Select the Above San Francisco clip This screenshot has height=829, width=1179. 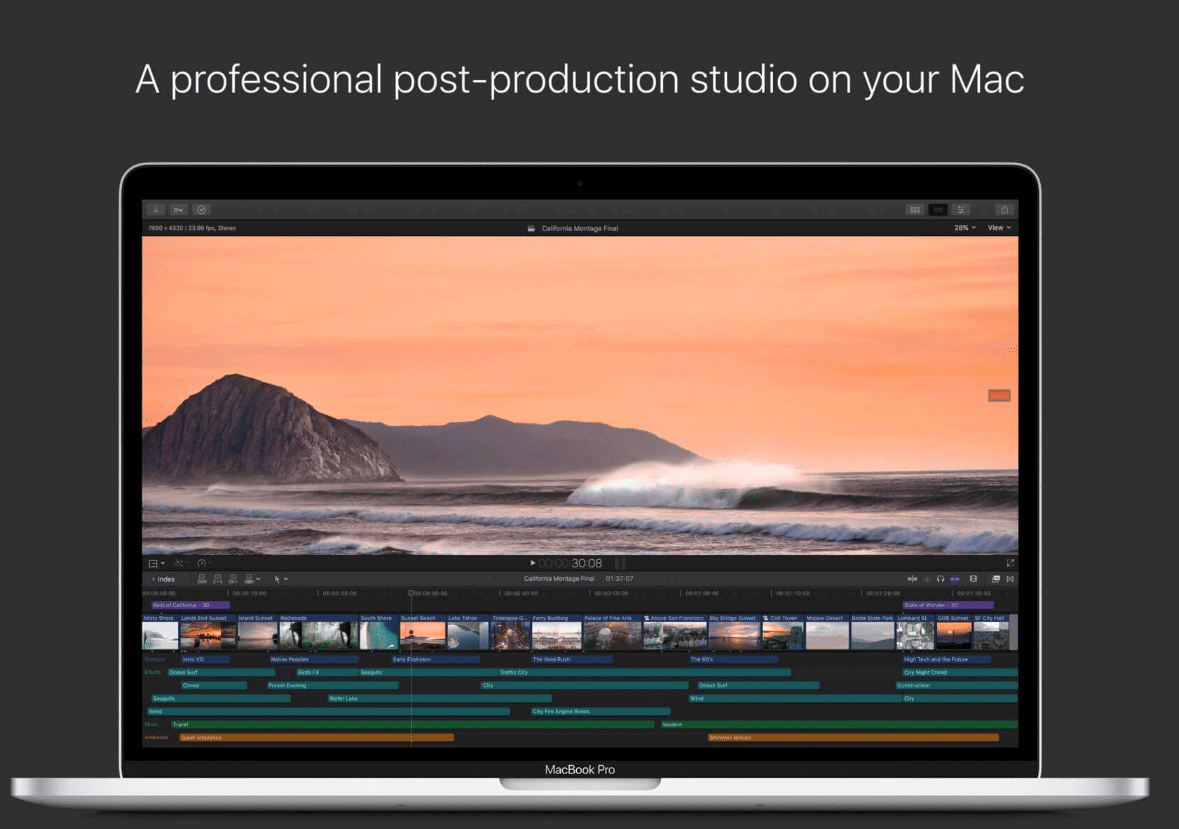674,631
